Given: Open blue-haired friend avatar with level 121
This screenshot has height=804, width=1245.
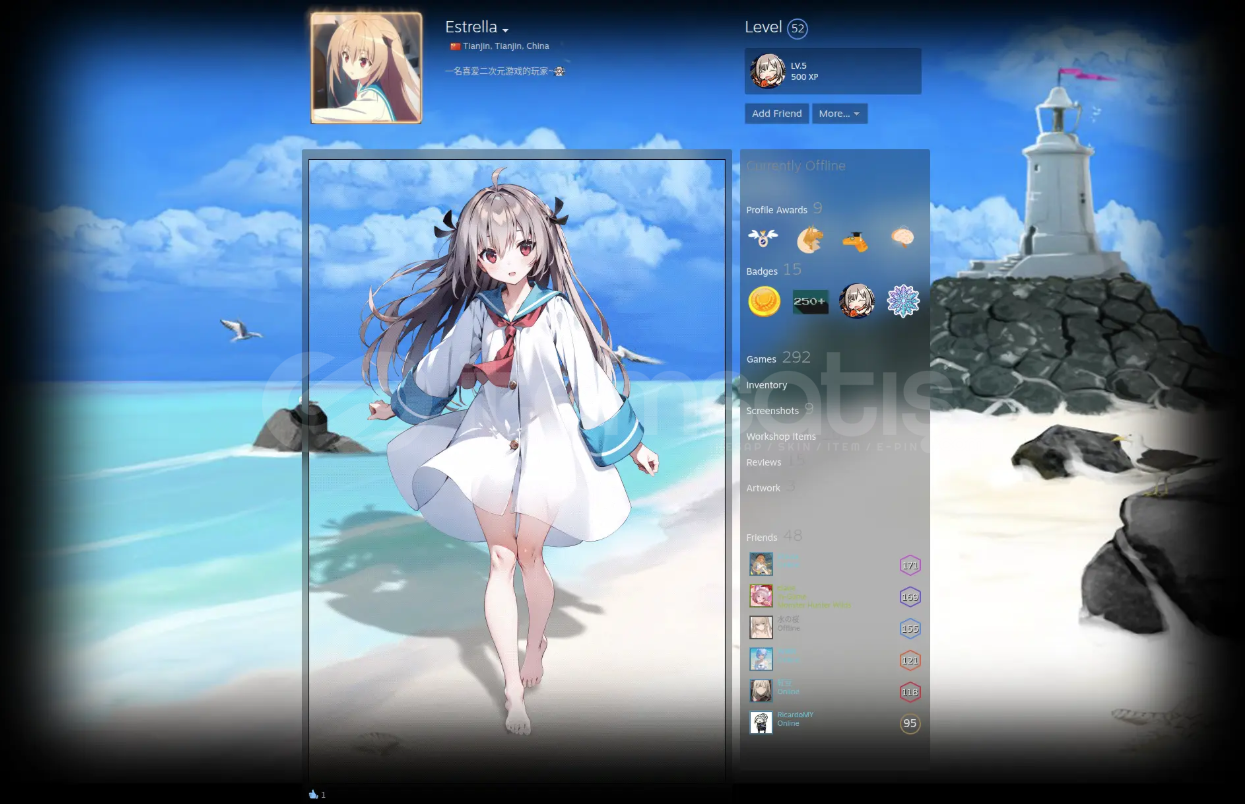Looking at the screenshot, I should point(761,659).
